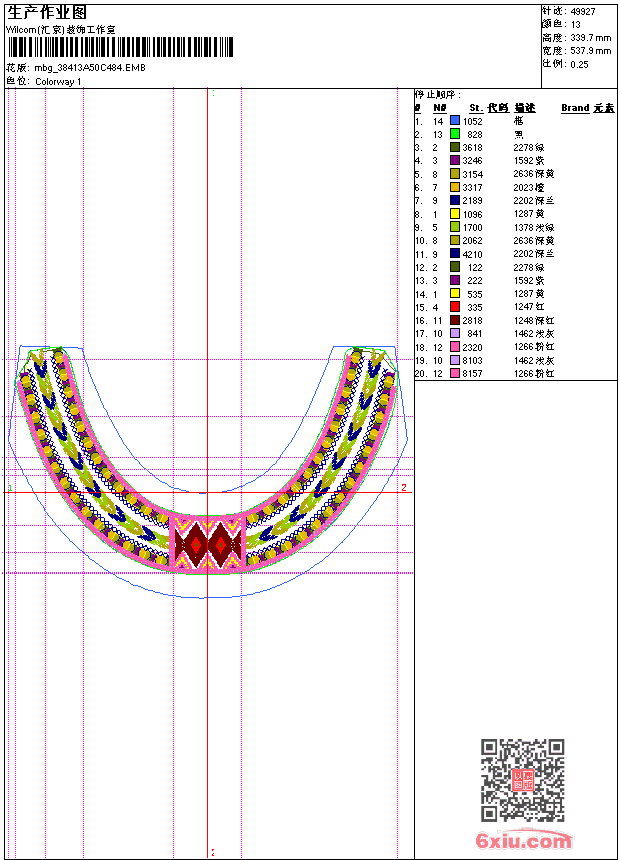Select the dark red swatch with 2818 stitches

455,320
